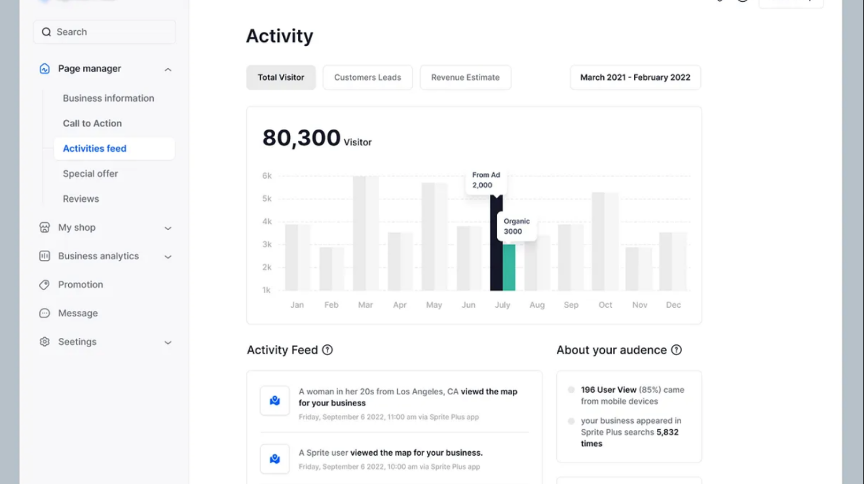Open the March 2021 - February 2022 date range
Image resolution: width=864 pixels, height=484 pixels.
click(635, 78)
